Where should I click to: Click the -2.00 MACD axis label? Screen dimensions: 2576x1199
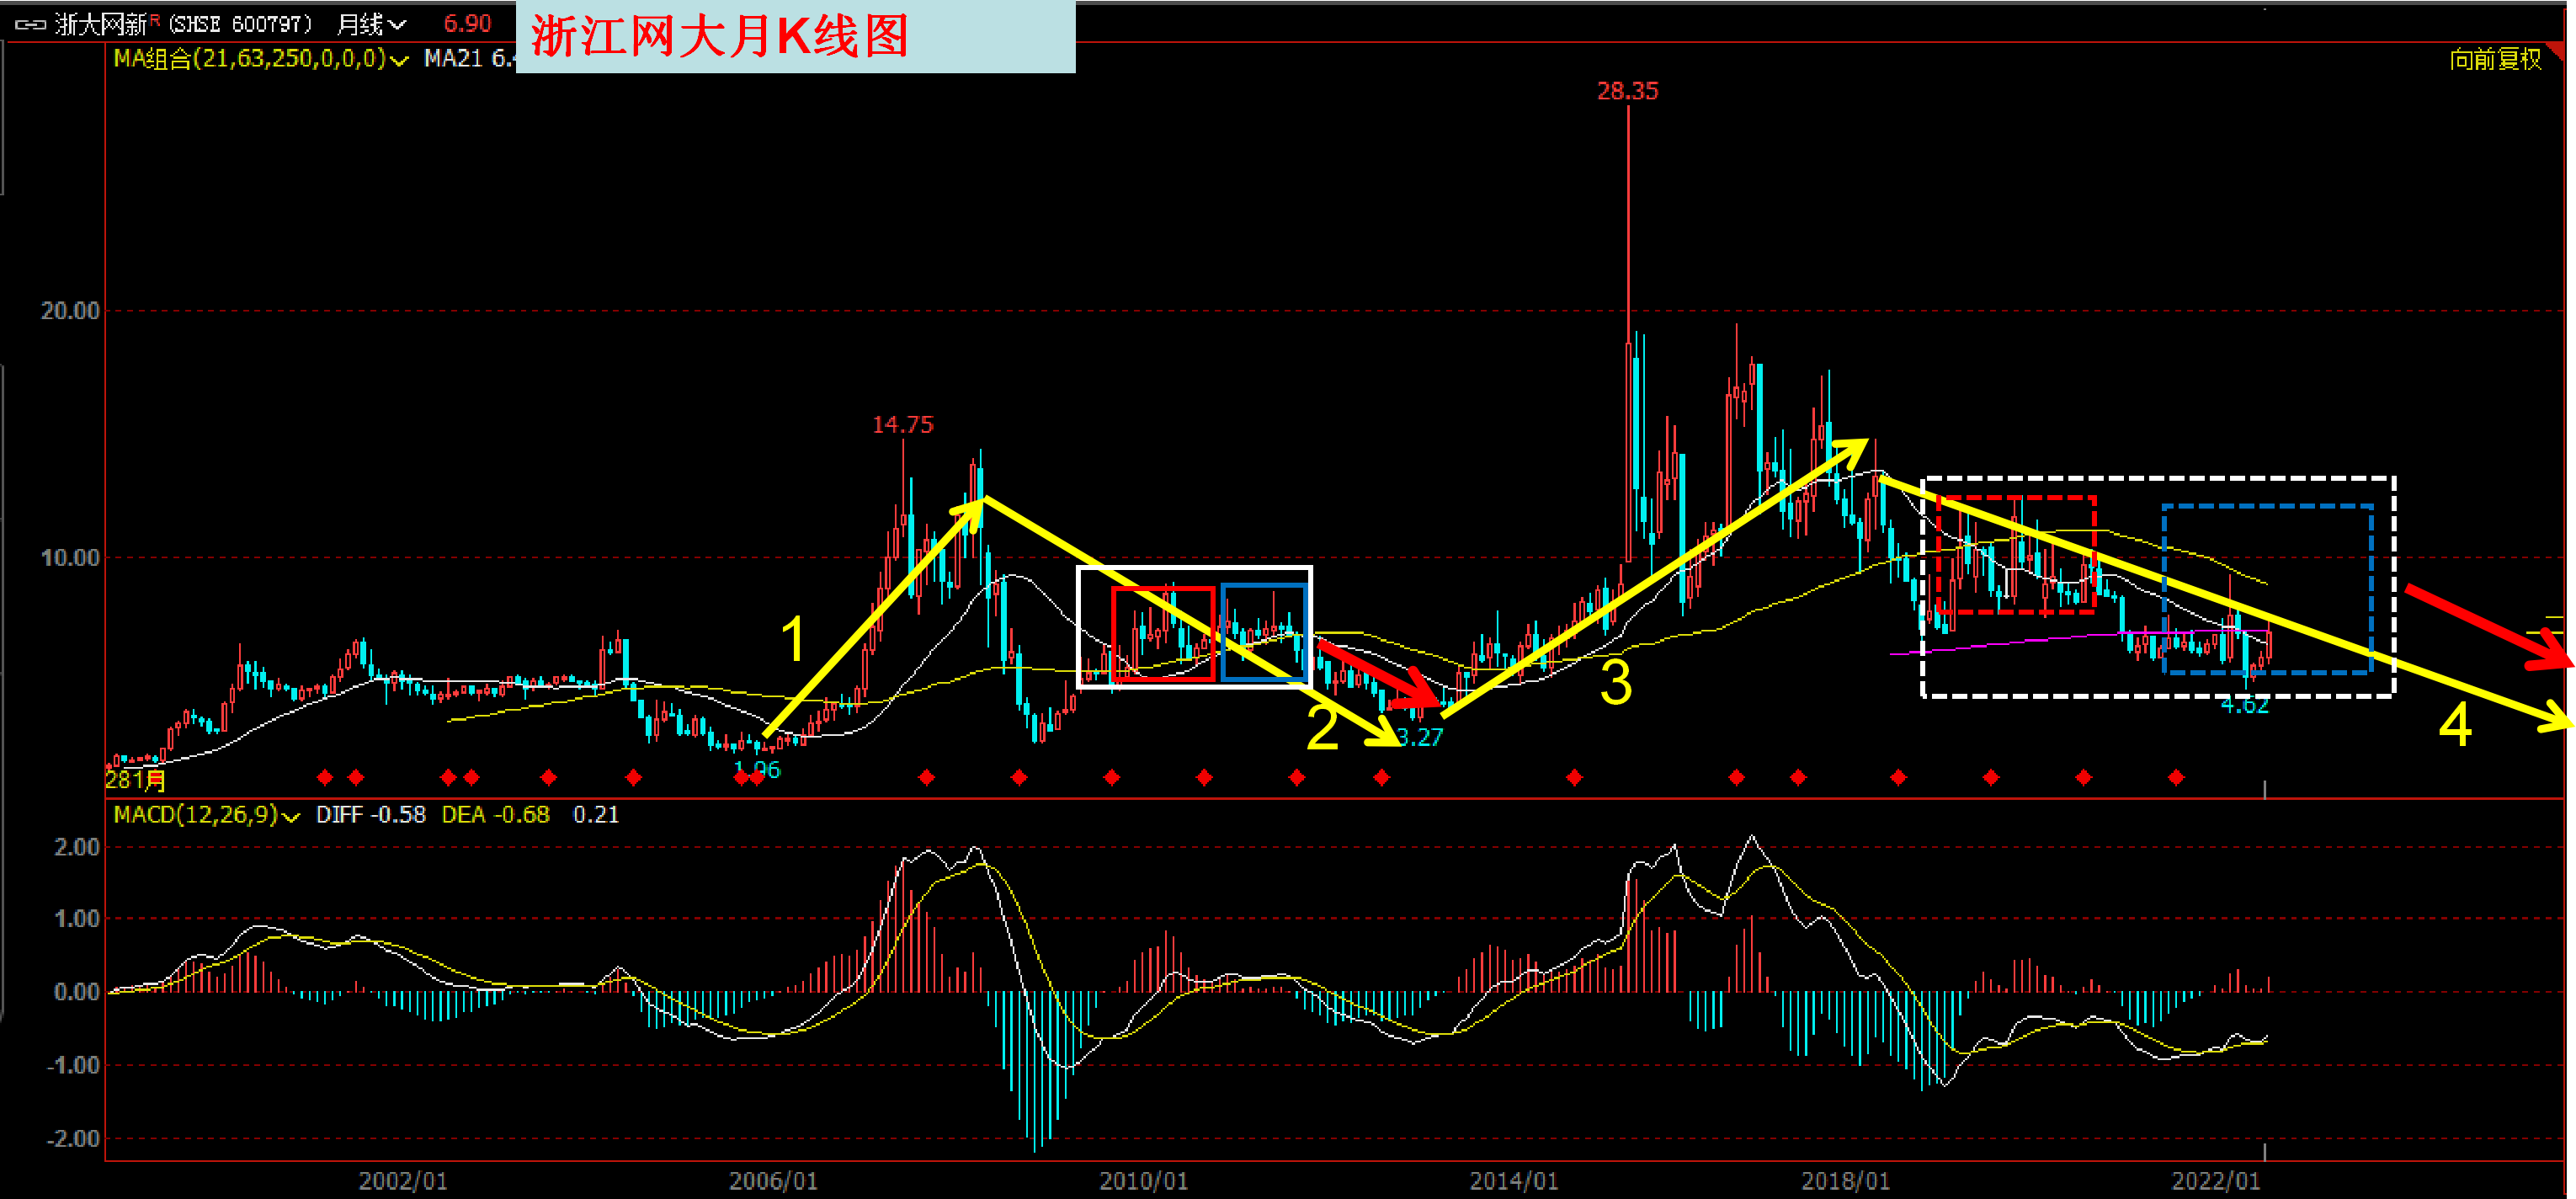pos(73,1138)
